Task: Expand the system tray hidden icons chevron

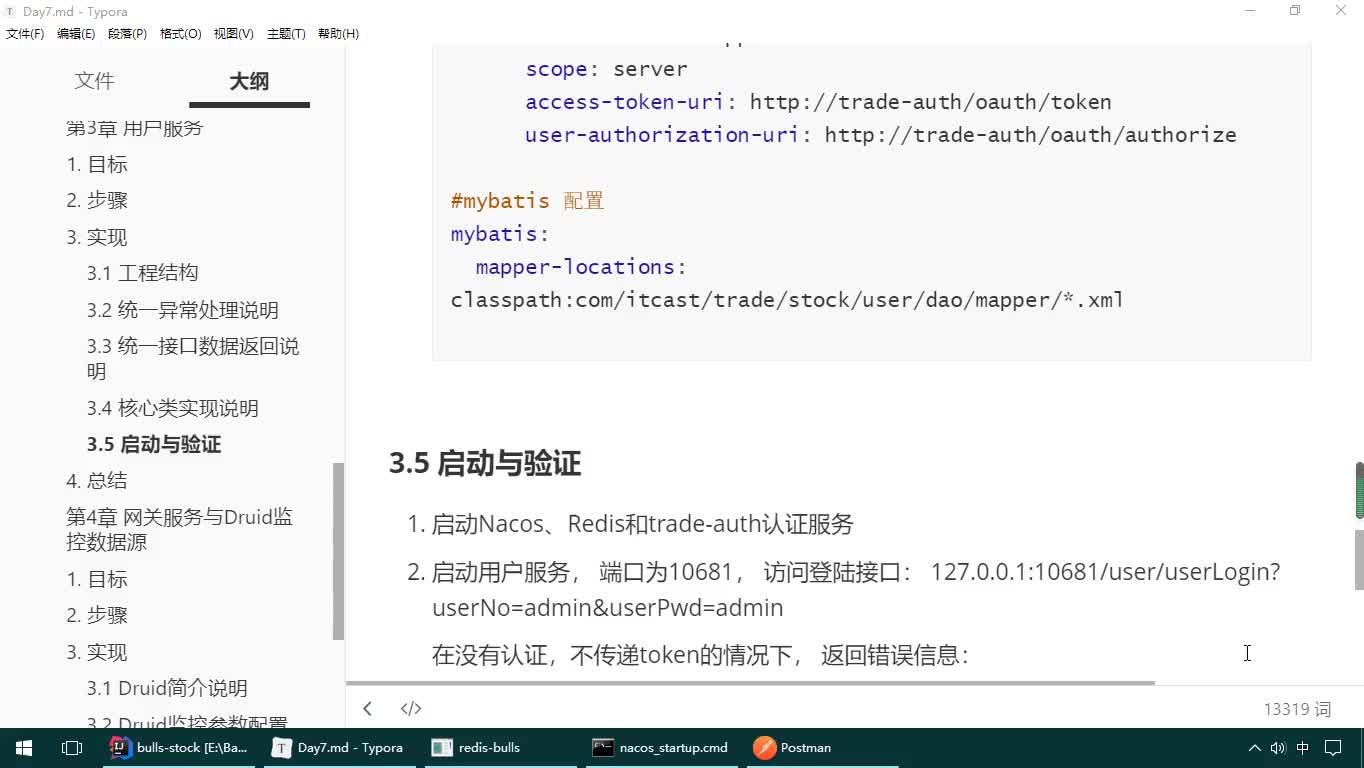Action: click(1254, 747)
